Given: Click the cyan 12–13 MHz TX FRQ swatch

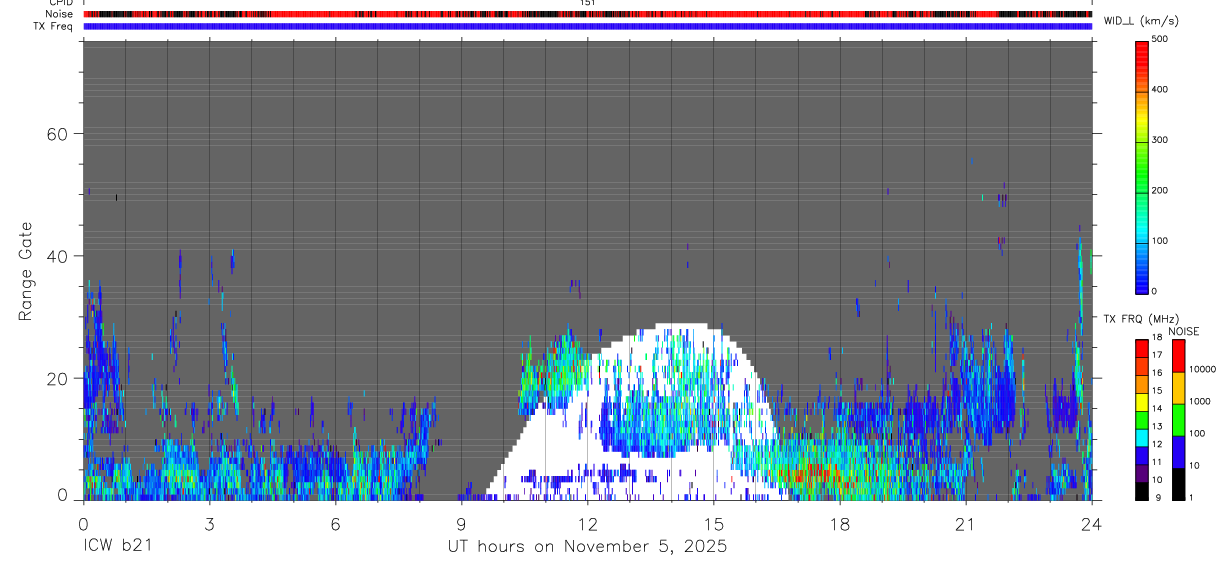Looking at the screenshot, I should click(1141, 438).
